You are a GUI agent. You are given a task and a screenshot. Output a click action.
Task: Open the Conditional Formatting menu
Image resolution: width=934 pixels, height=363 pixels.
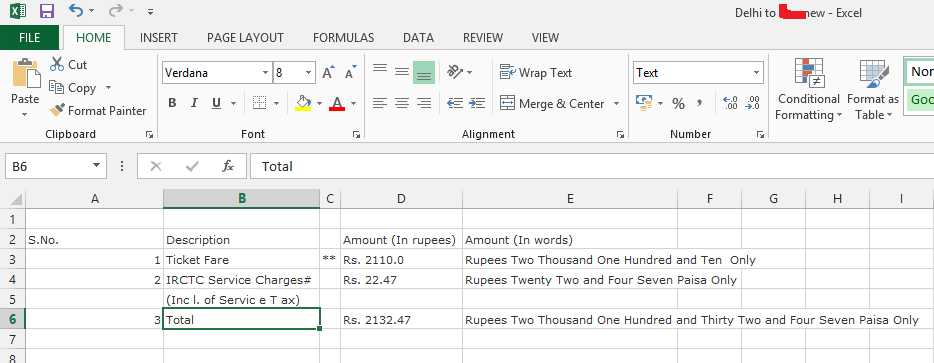pos(808,89)
